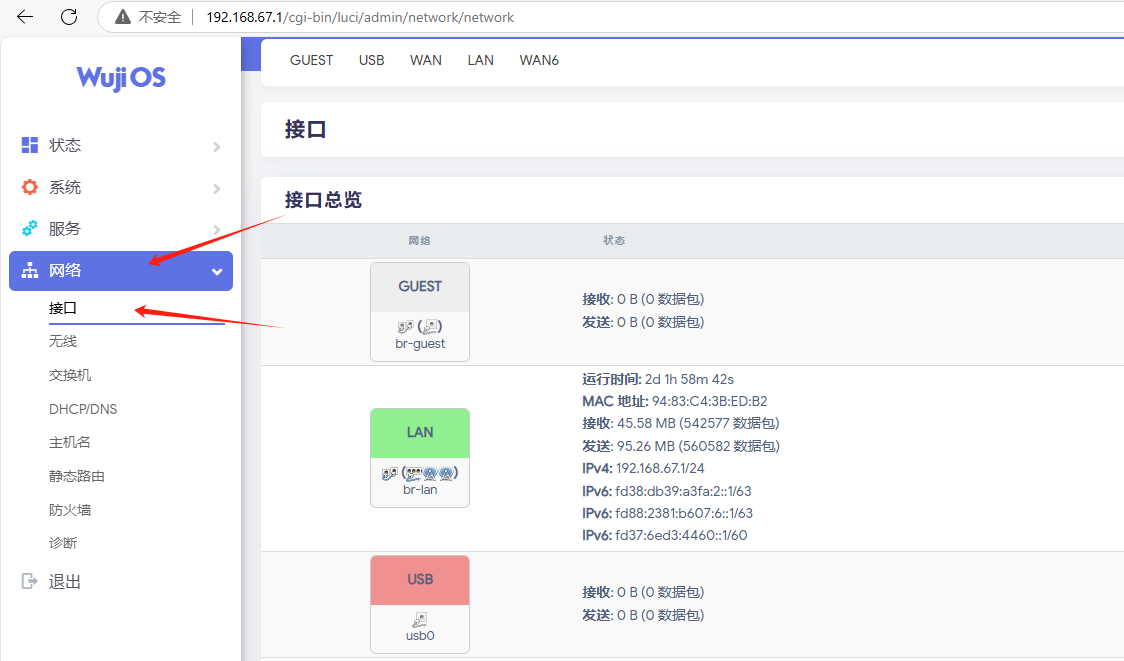Open the 防火墙 submenu item
The height and width of the screenshot is (661, 1124).
pos(70,510)
